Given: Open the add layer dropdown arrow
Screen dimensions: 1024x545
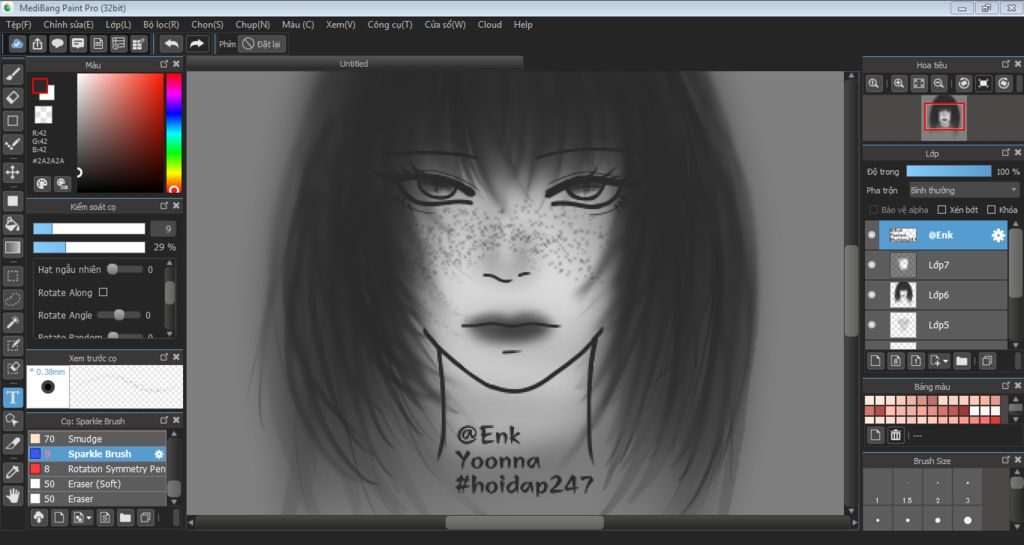Looking at the screenshot, I should pyautogui.click(x=945, y=362).
